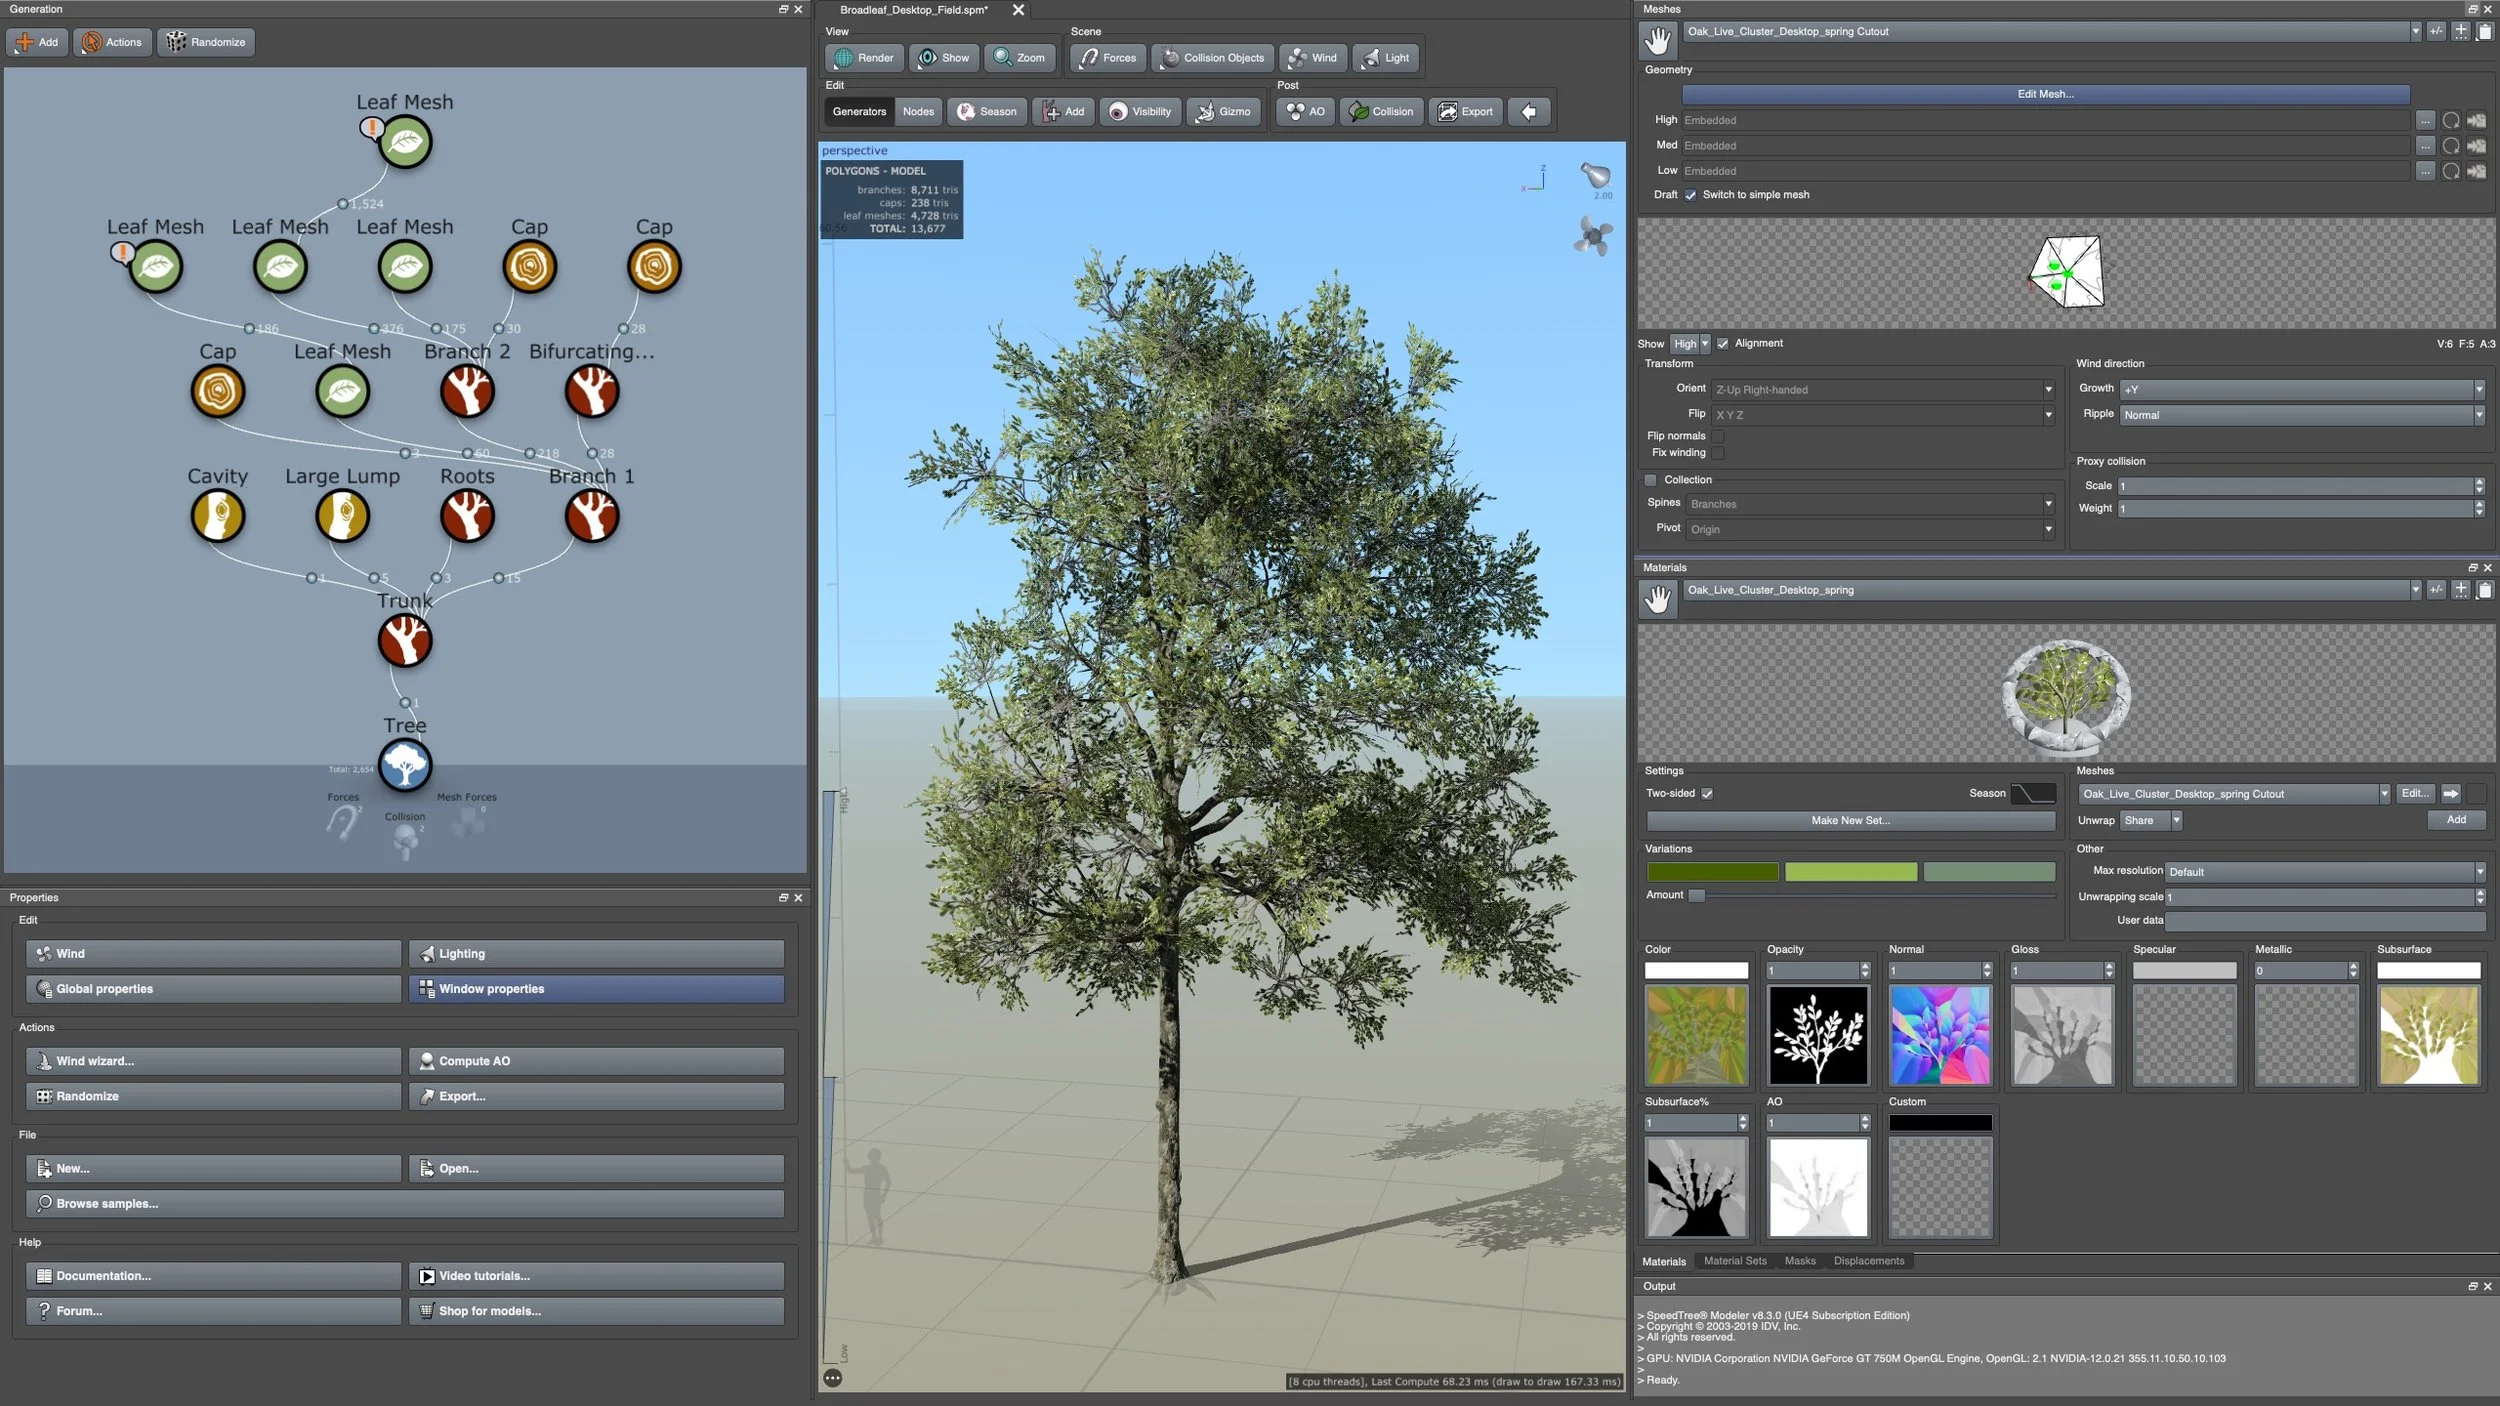Screen dimensions: 2500x1406
Task: Select the topmost Leaf Mesh node
Action: [x=405, y=142]
